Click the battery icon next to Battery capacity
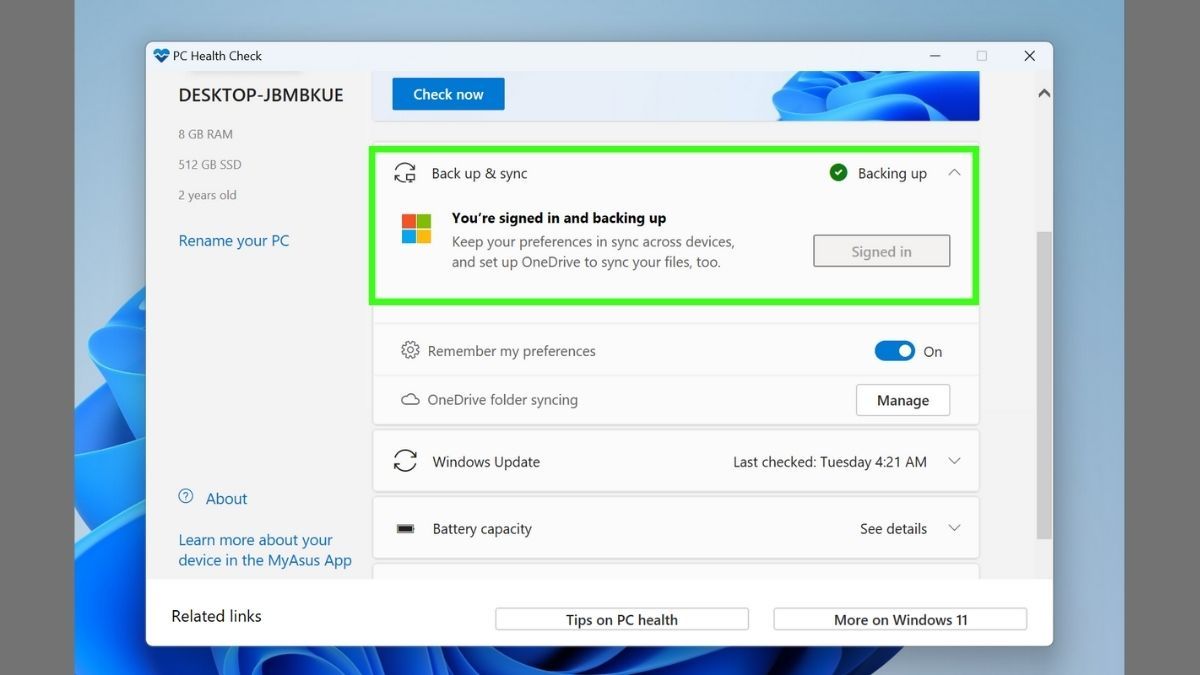Image resolution: width=1200 pixels, height=675 pixels. tap(405, 528)
